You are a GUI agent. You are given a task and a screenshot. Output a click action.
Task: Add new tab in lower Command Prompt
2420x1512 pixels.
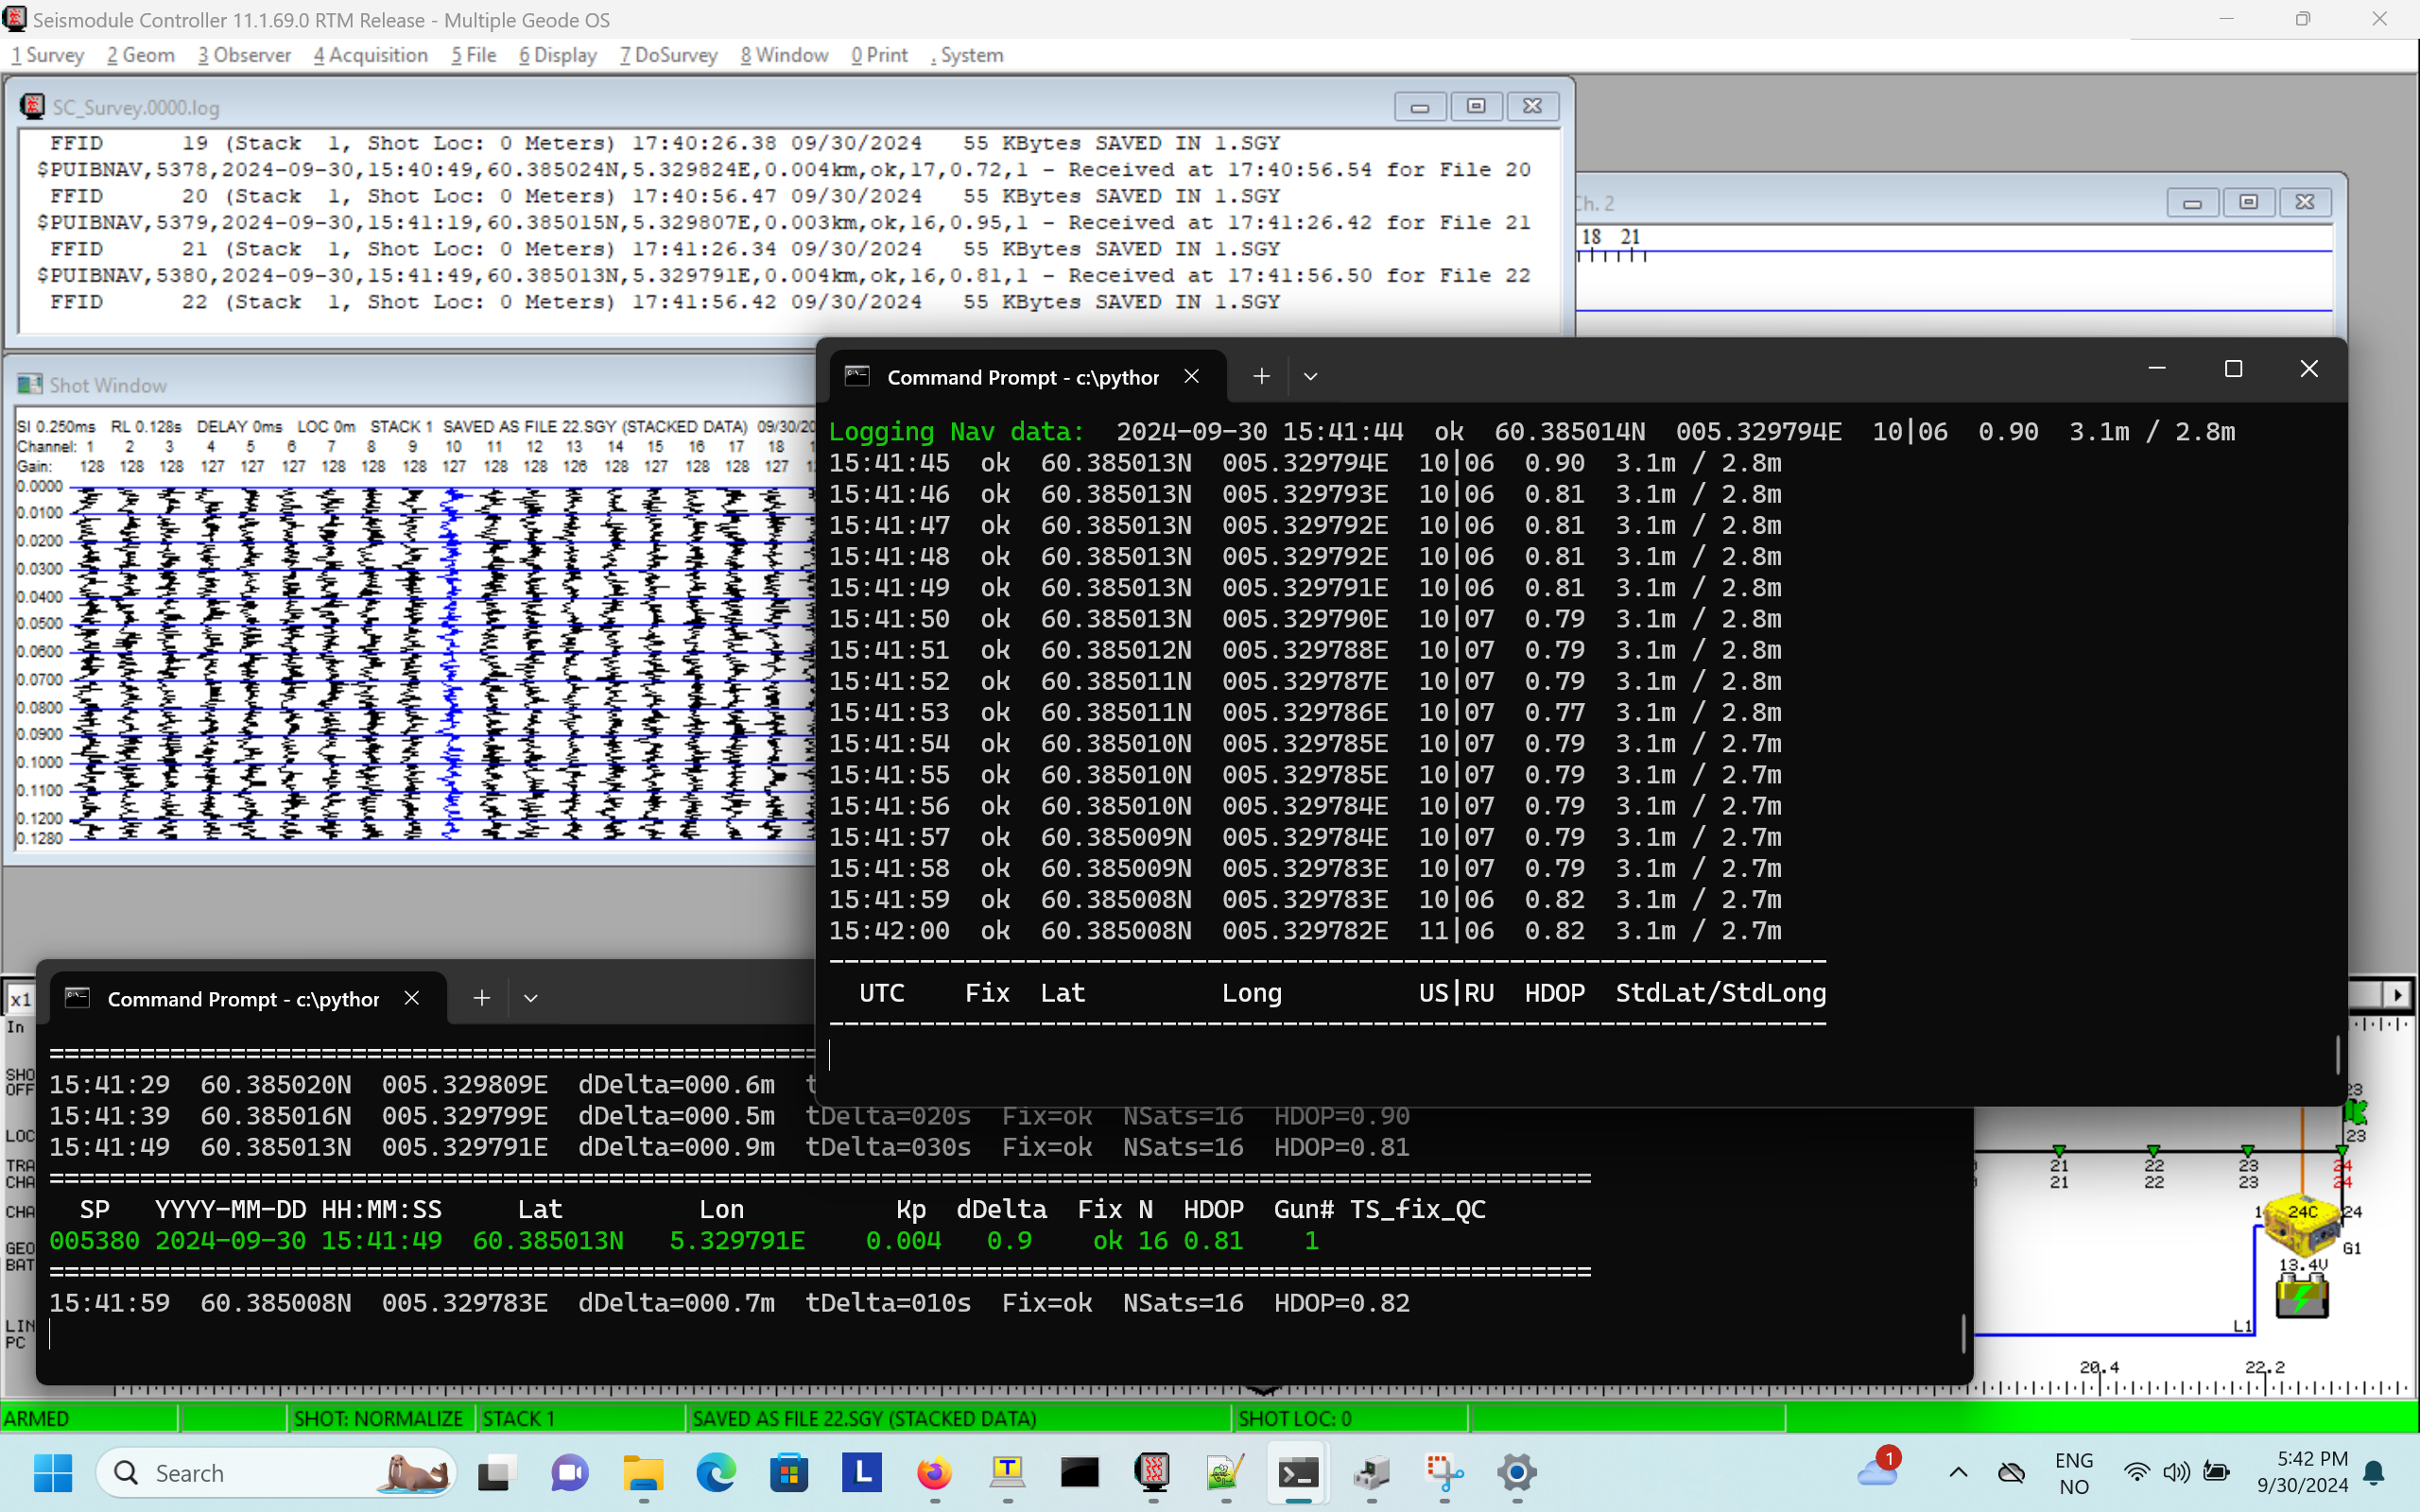click(x=481, y=998)
